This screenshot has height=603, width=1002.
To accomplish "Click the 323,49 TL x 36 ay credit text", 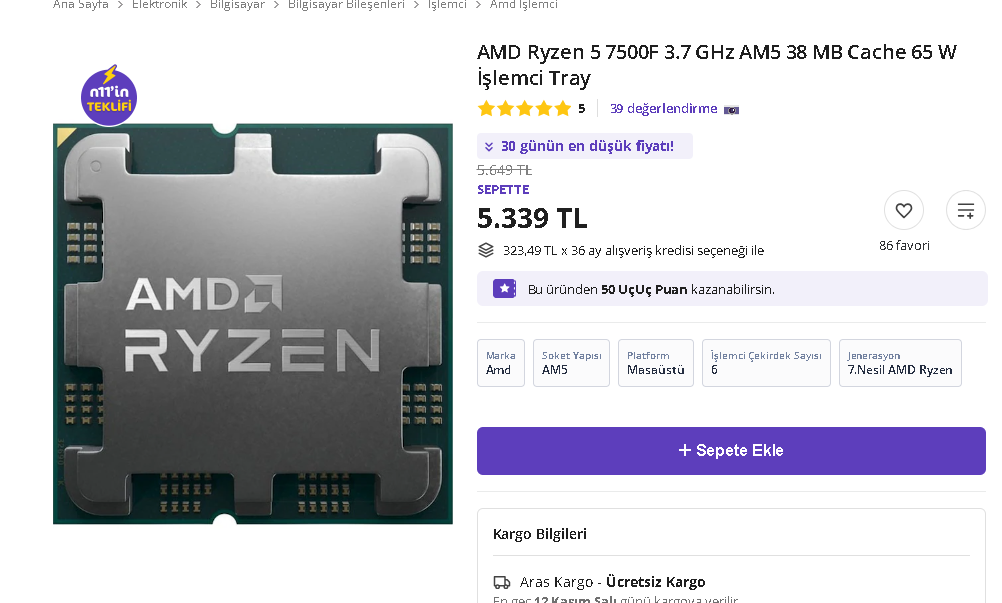I will 632,250.
